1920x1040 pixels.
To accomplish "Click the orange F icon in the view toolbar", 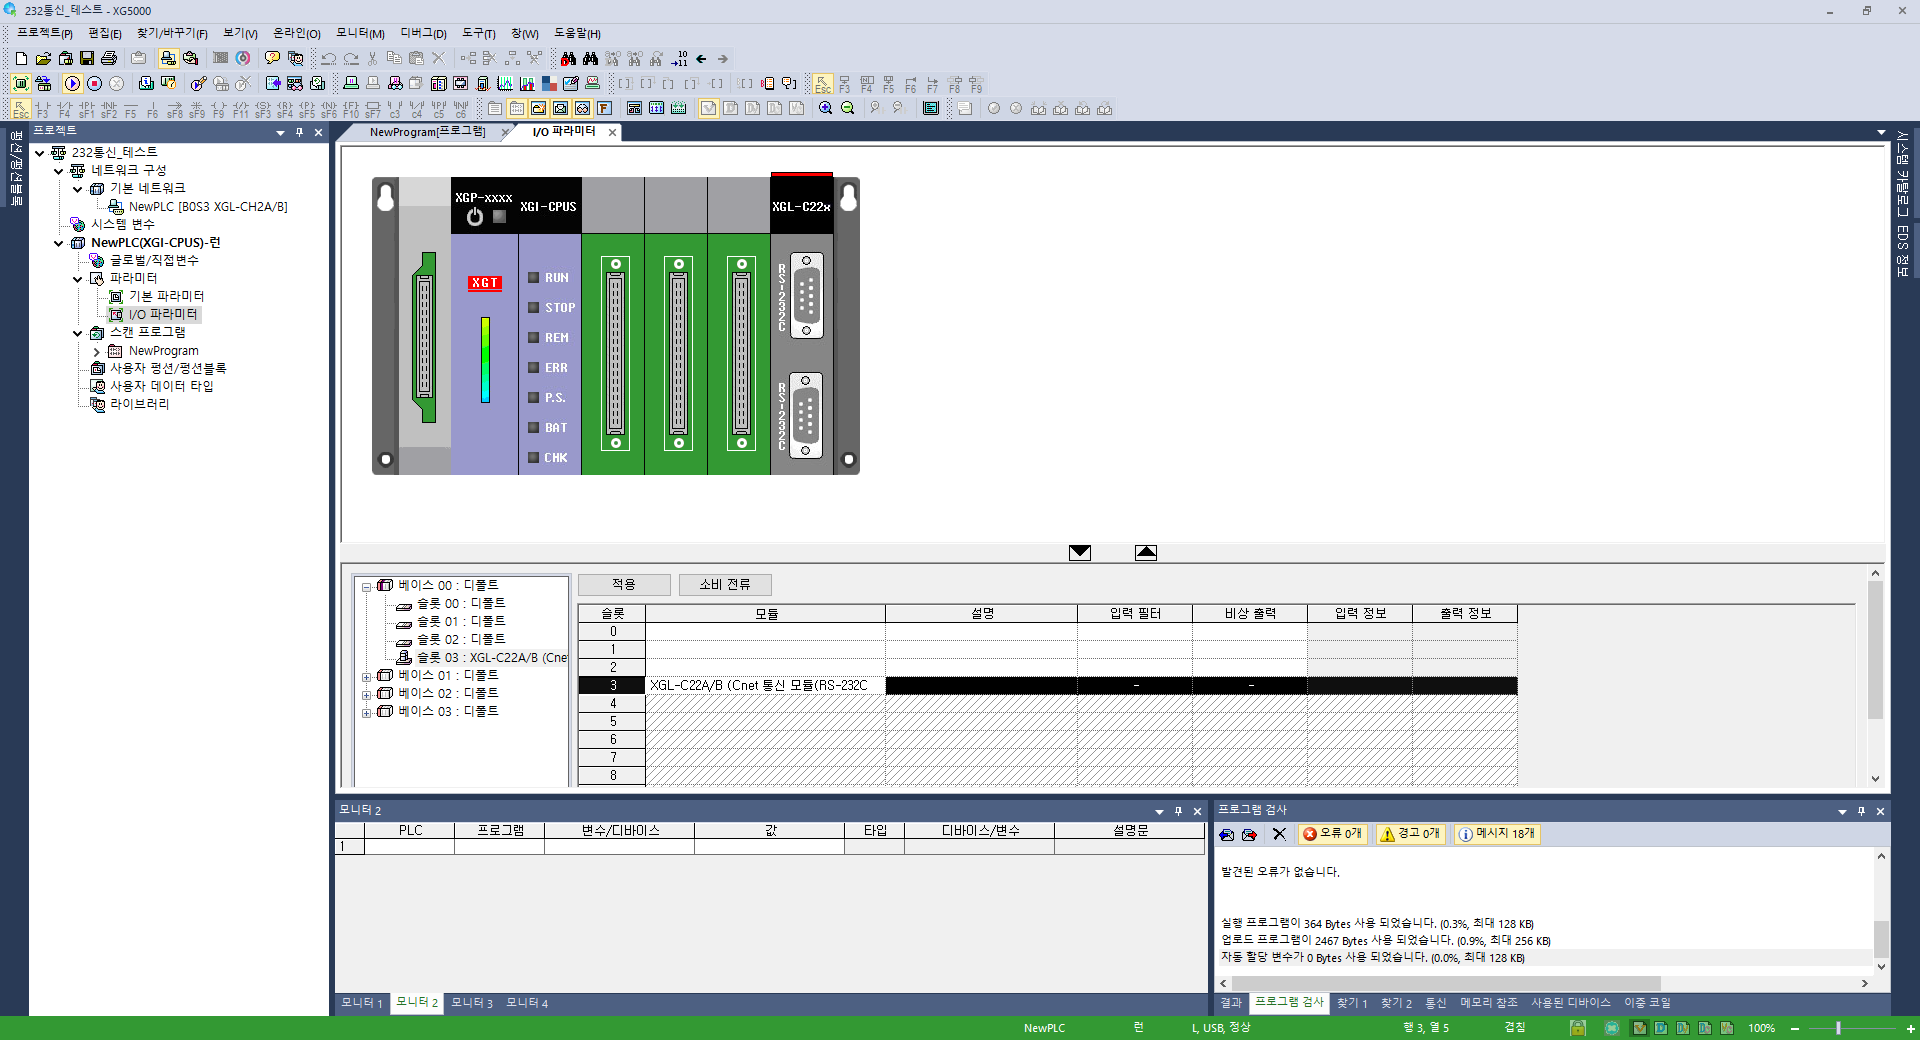I will (x=604, y=108).
